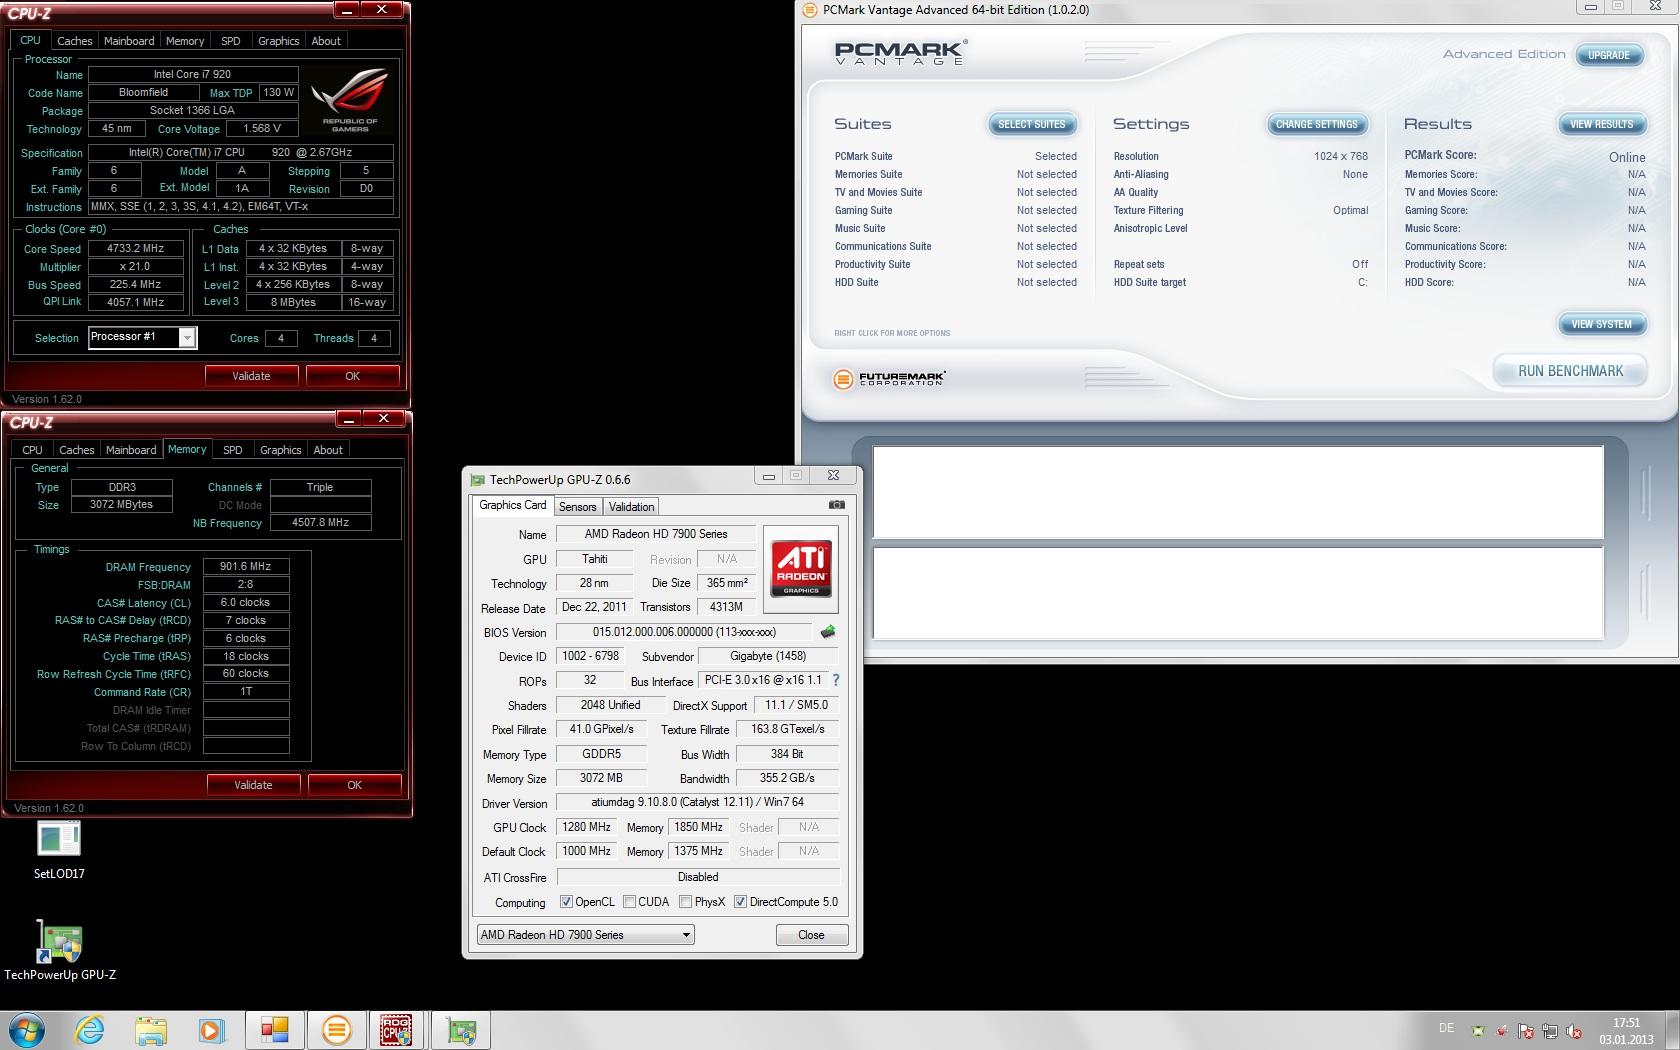Click SELECT SUITES in PCMark Vantage
1680x1050 pixels.
pyautogui.click(x=1032, y=124)
